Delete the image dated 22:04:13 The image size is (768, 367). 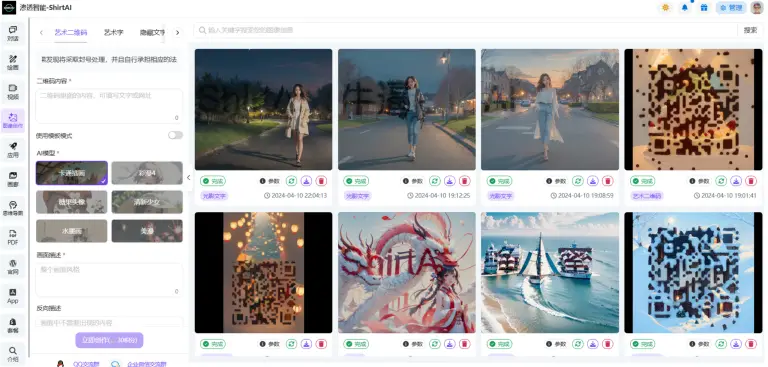click(321, 181)
